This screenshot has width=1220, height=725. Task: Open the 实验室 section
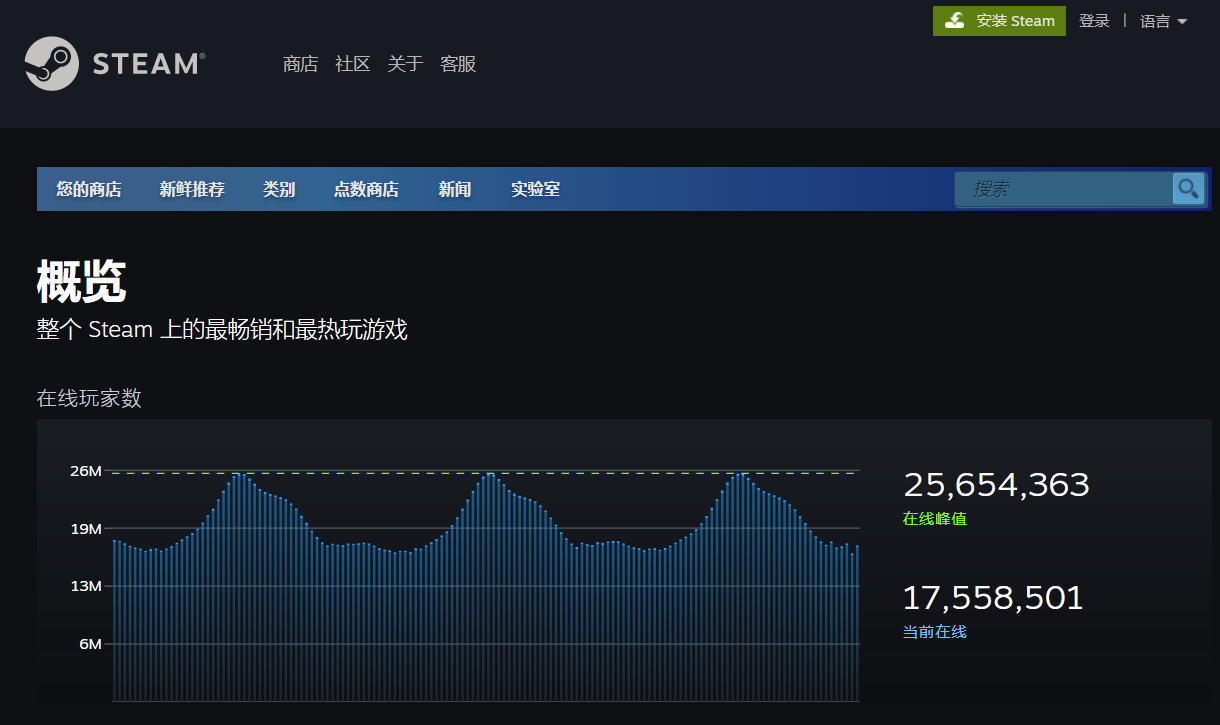pos(535,189)
